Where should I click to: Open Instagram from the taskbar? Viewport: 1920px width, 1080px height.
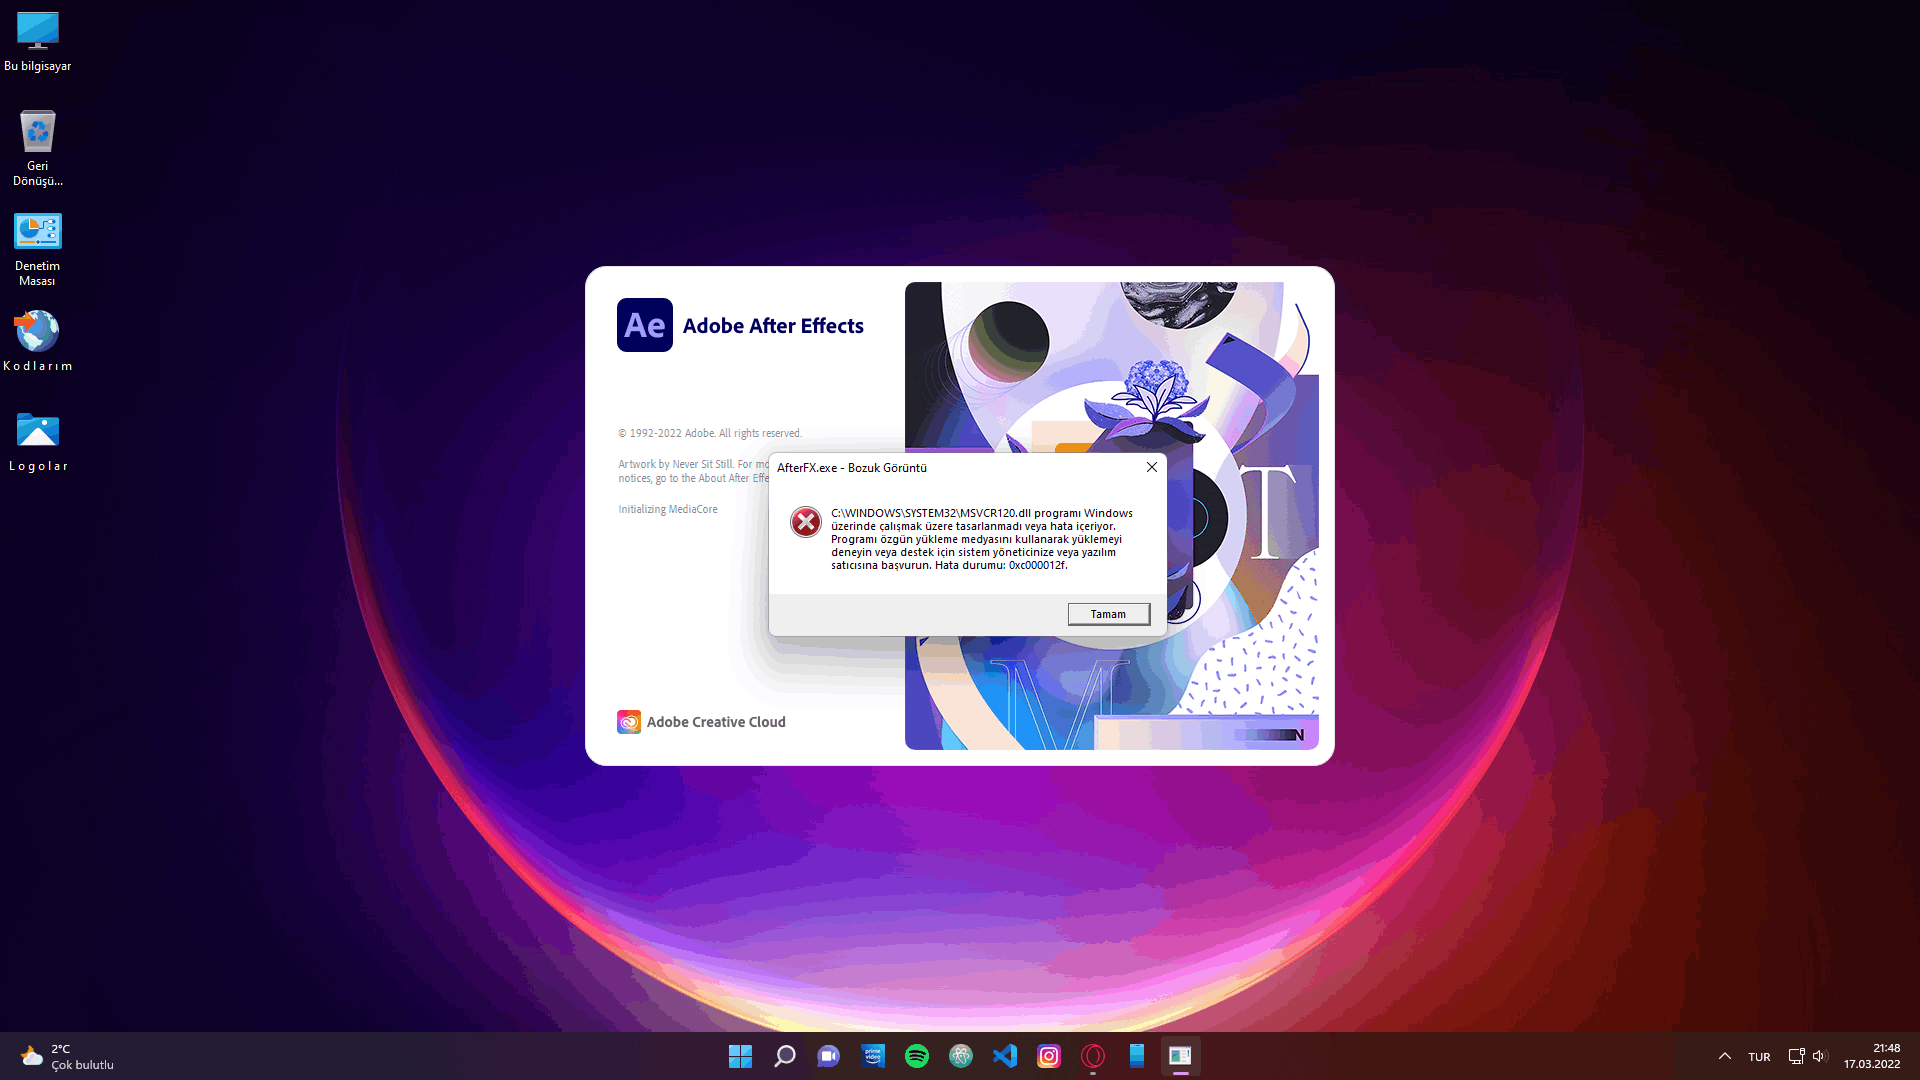tap(1048, 1056)
